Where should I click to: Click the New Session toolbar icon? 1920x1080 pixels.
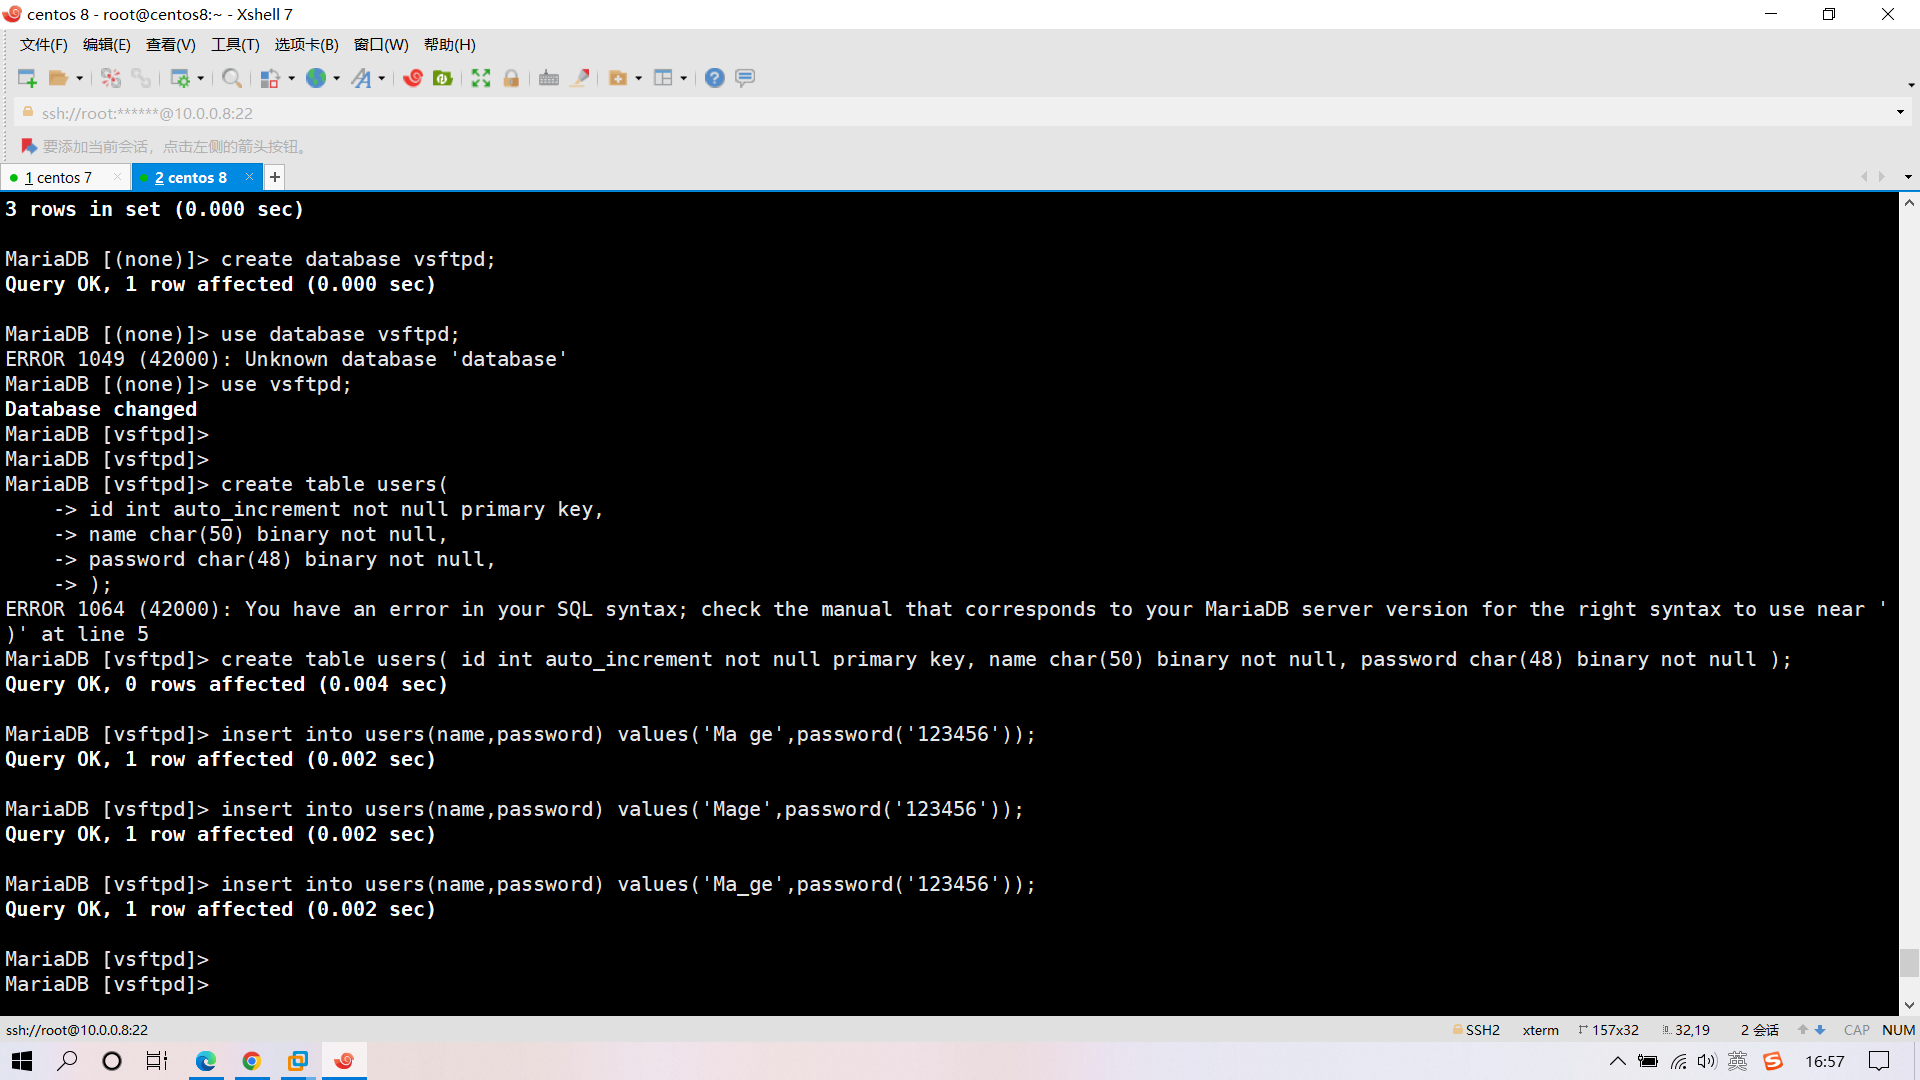click(x=27, y=78)
